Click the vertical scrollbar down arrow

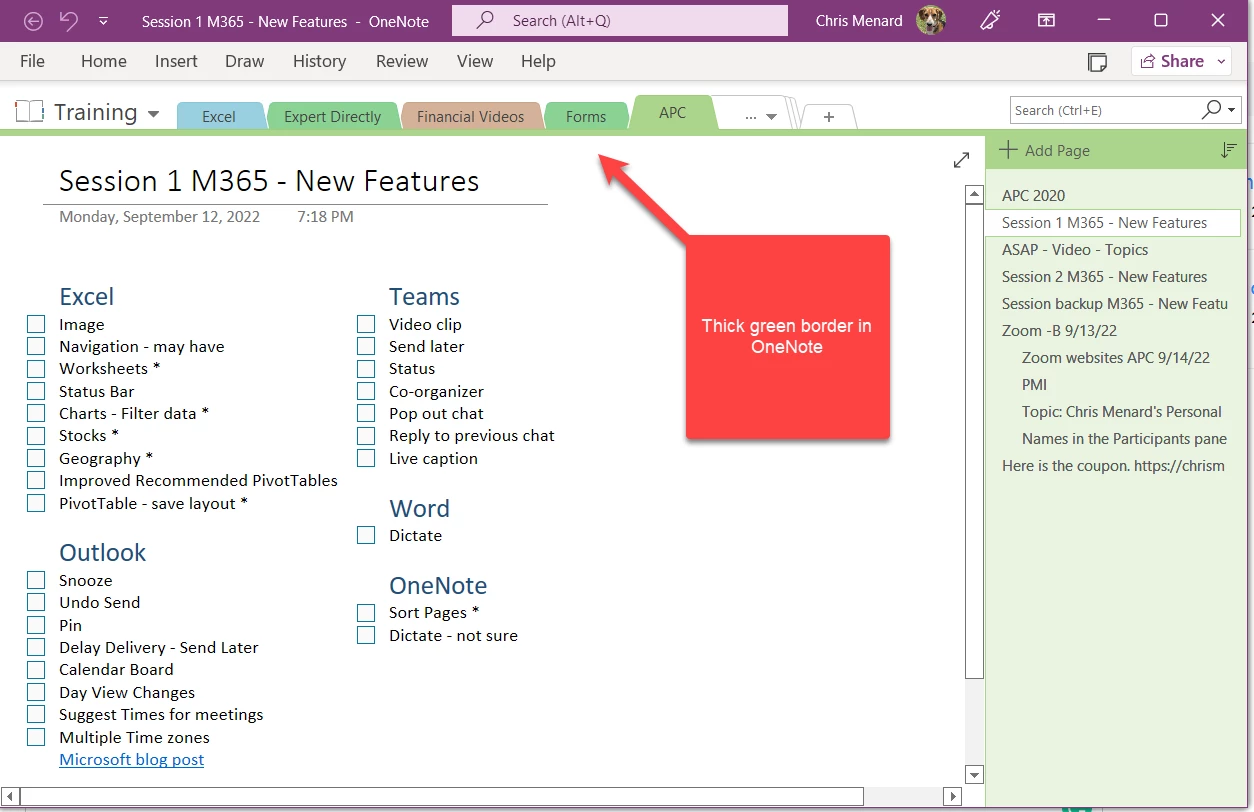[x=974, y=774]
